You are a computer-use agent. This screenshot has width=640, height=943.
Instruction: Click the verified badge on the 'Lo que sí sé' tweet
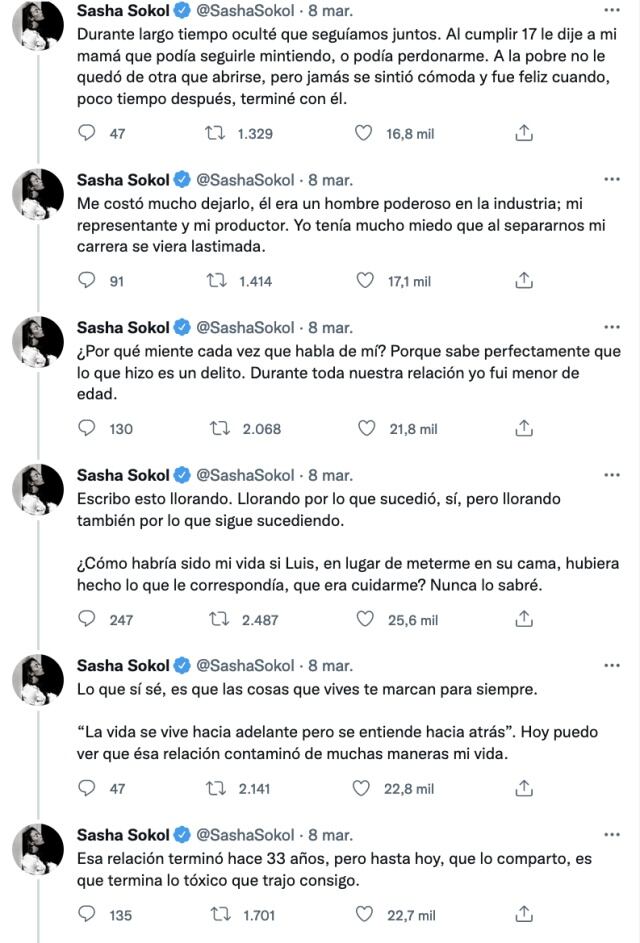(x=182, y=665)
